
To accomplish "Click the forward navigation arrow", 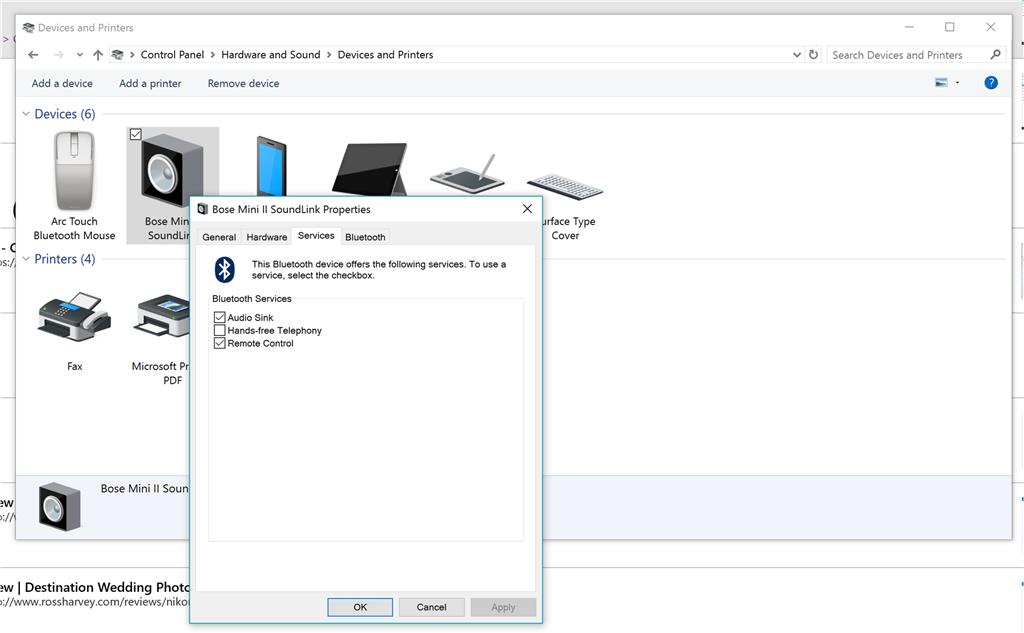I will coord(58,55).
